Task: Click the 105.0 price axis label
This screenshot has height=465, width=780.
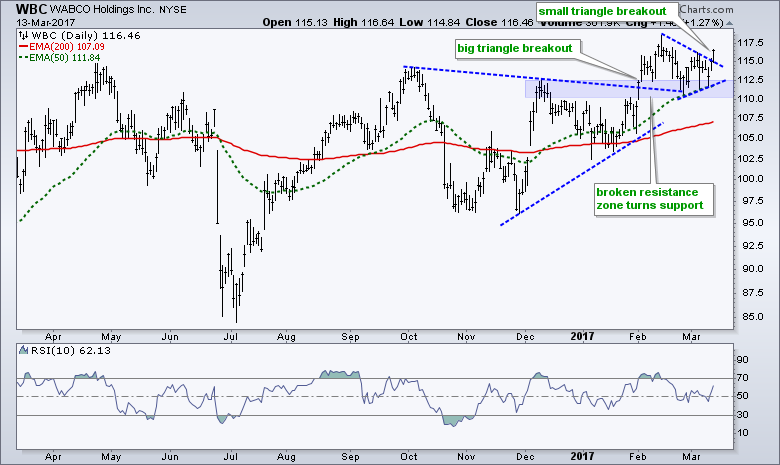Action: click(x=750, y=137)
